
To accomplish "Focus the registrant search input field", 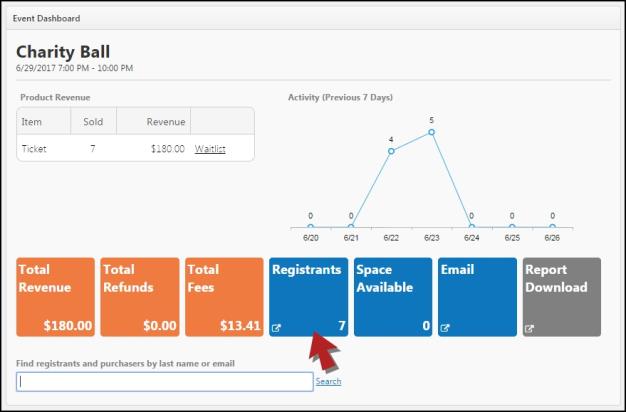I will [x=164, y=382].
